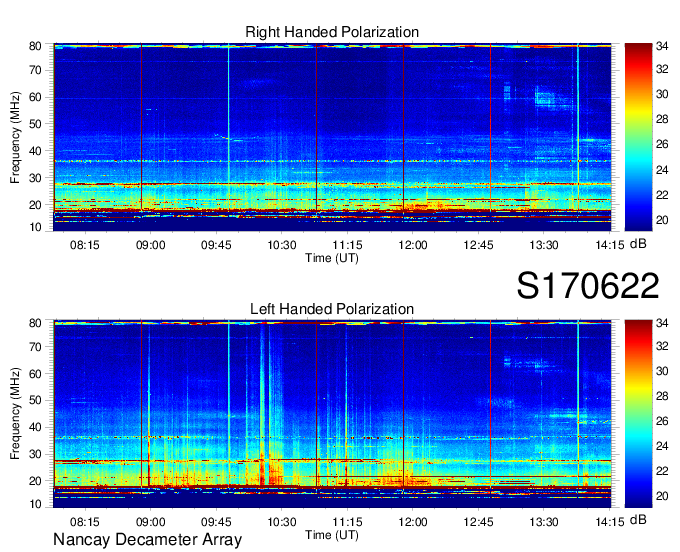This screenshot has width=680, height=552.
Task: Click the 34 value on Right Handed colorbar
Action: (x=662, y=46)
